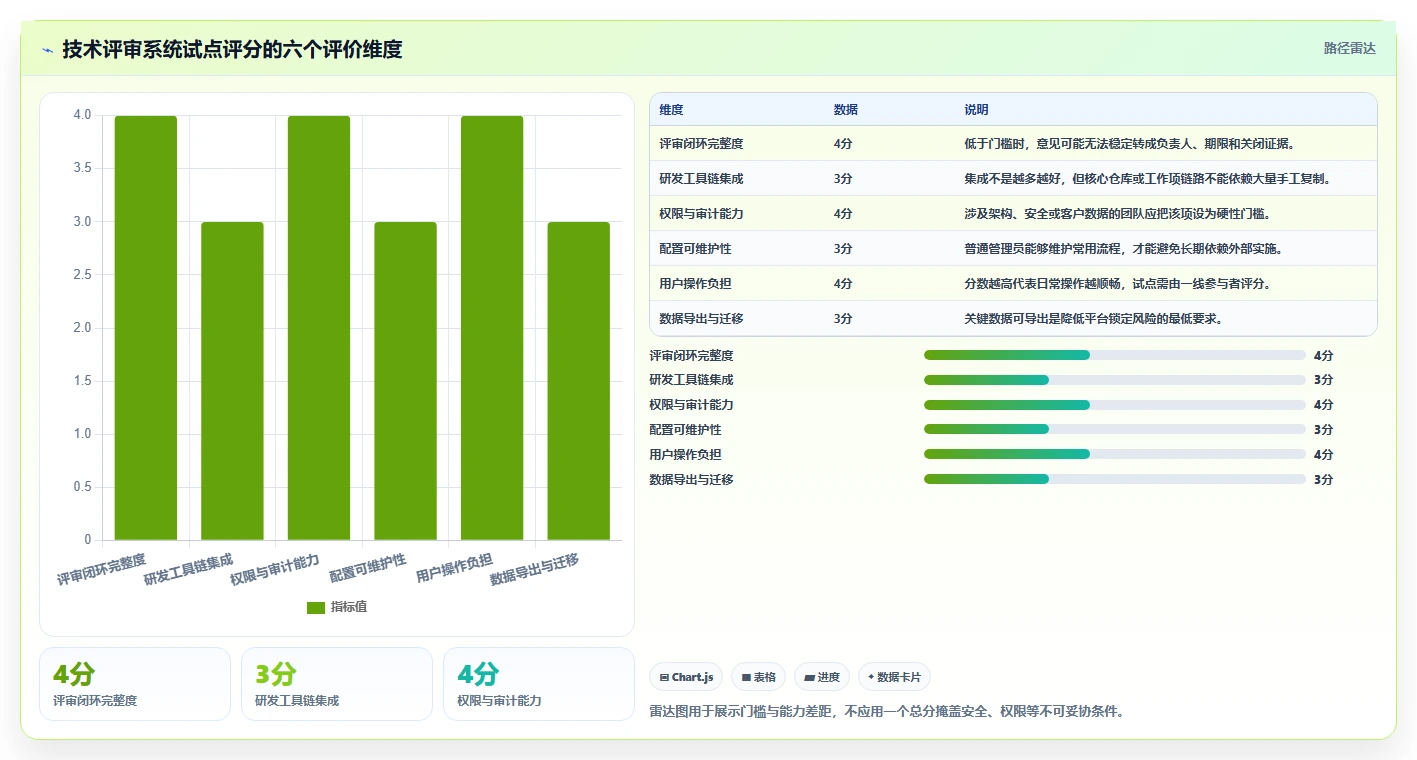The height and width of the screenshot is (760, 1417).
Task: Select the Chart.js tag chip
Action: click(x=686, y=677)
